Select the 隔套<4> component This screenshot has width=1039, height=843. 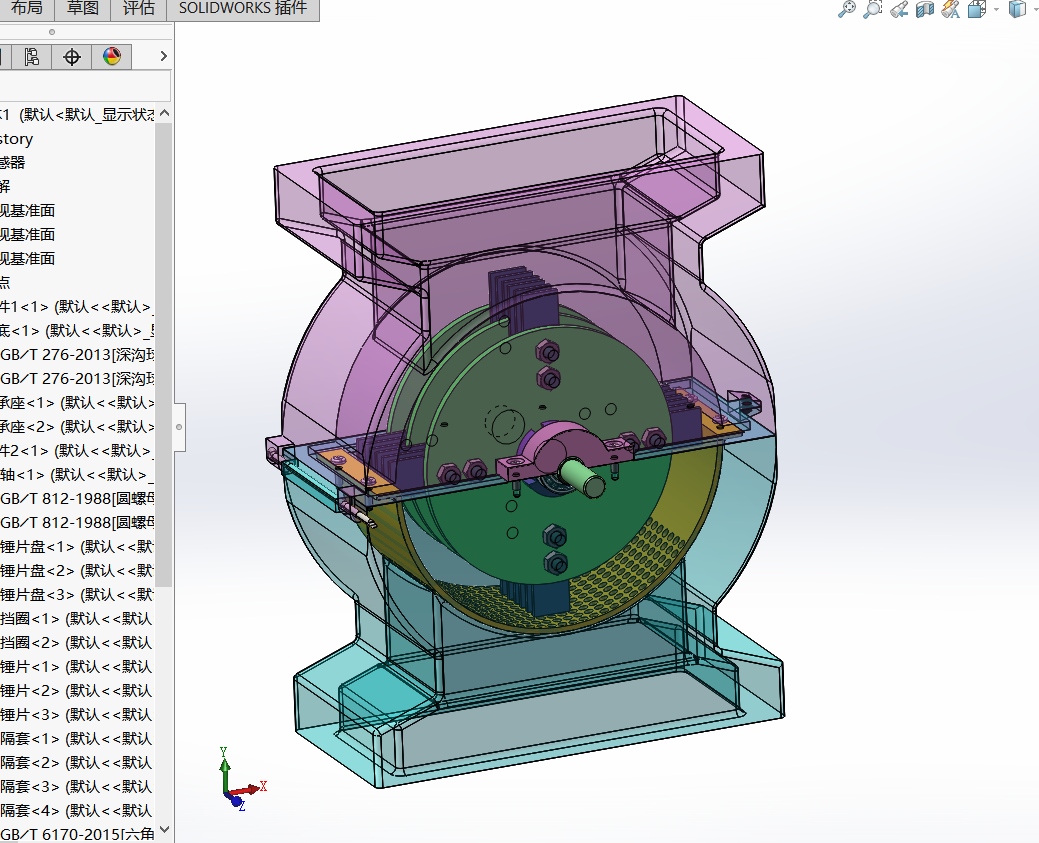pyautogui.click(x=77, y=811)
